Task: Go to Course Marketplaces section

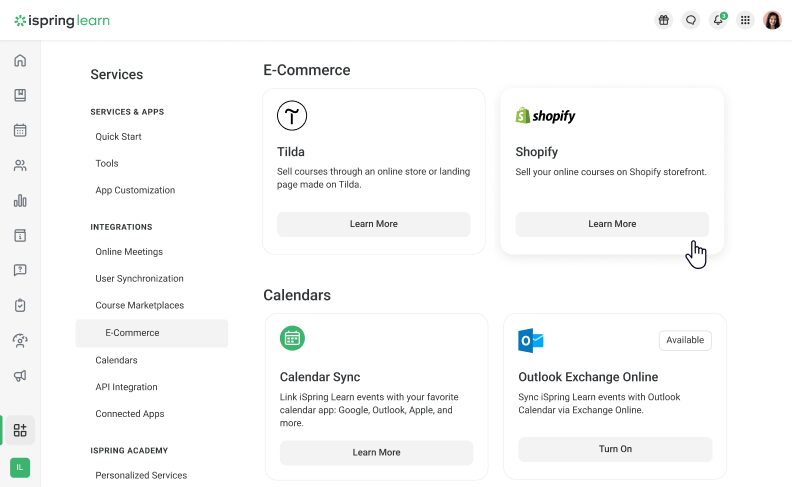Action: (139, 306)
